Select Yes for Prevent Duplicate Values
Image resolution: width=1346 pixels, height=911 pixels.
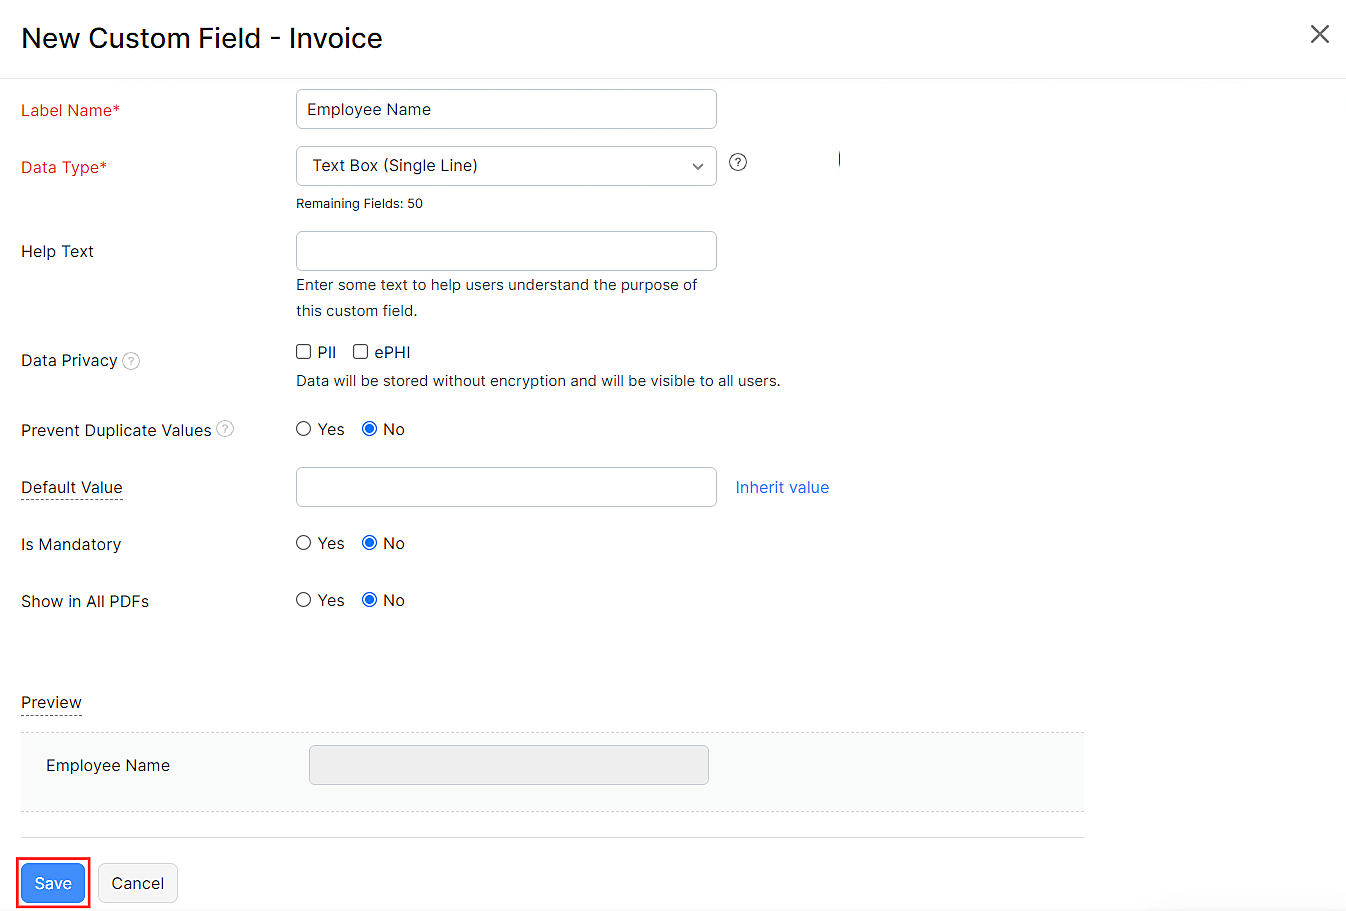pyautogui.click(x=303, y=428)
